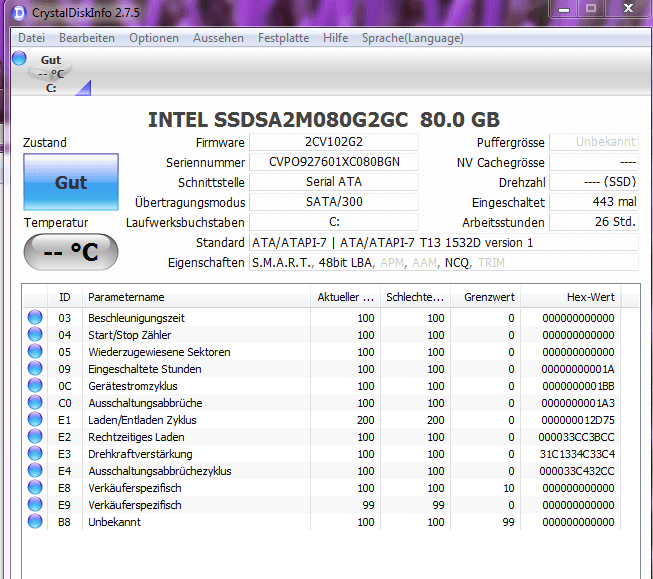Click status orb of Drehkraftverstärkung row
653x579 pixels.
point(35,454)
